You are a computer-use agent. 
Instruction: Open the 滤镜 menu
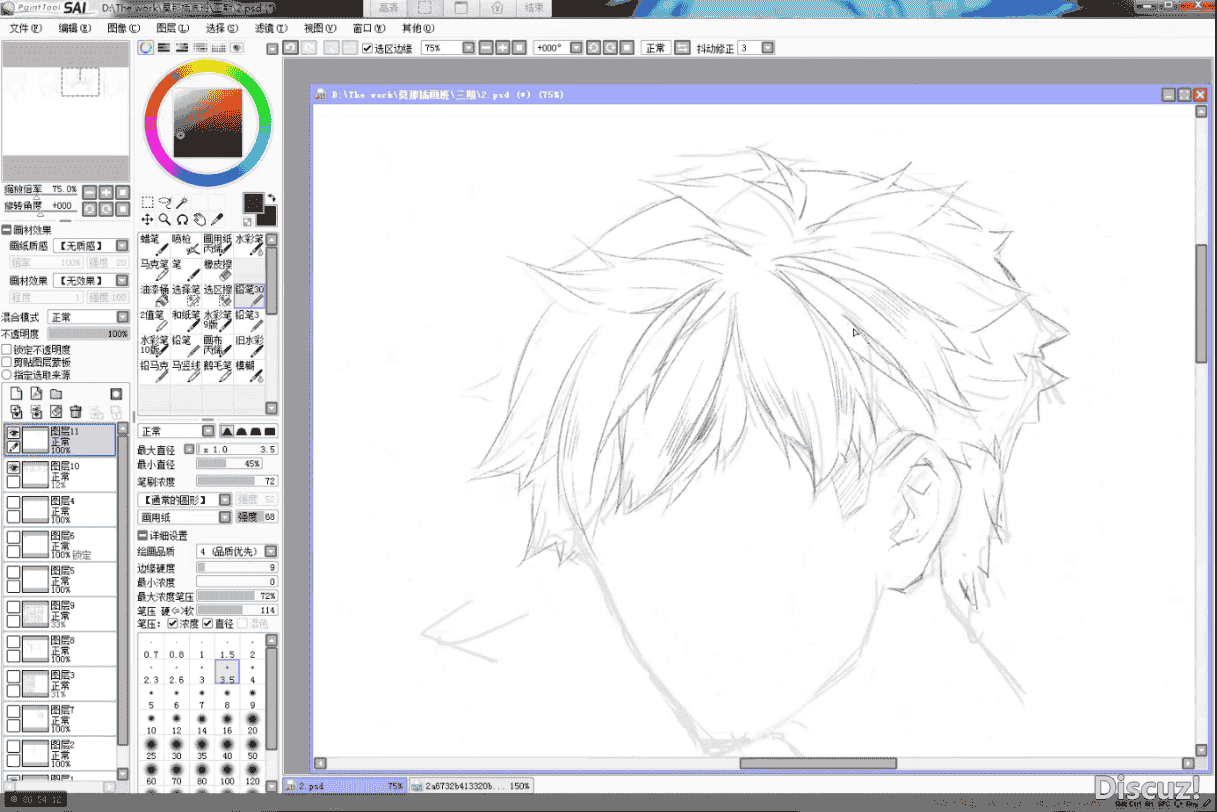(270, 28)
